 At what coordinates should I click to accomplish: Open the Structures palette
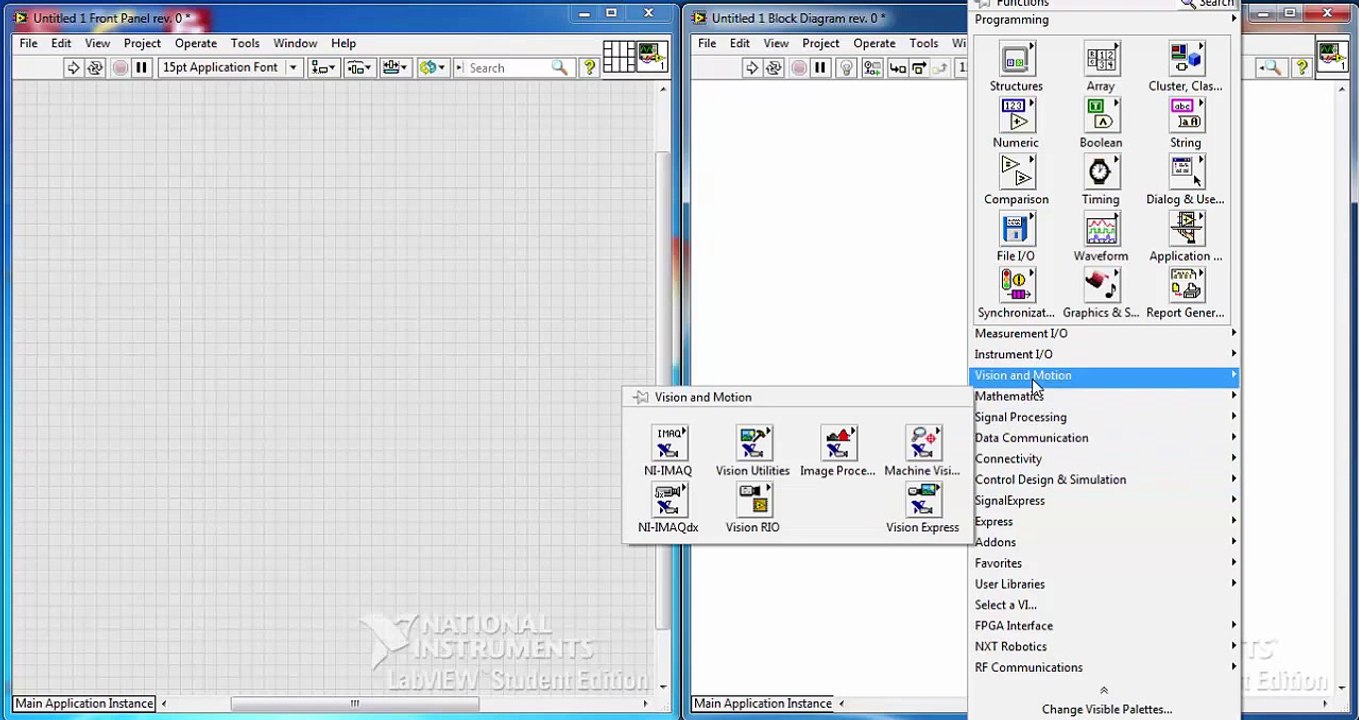coord(1016,59)
